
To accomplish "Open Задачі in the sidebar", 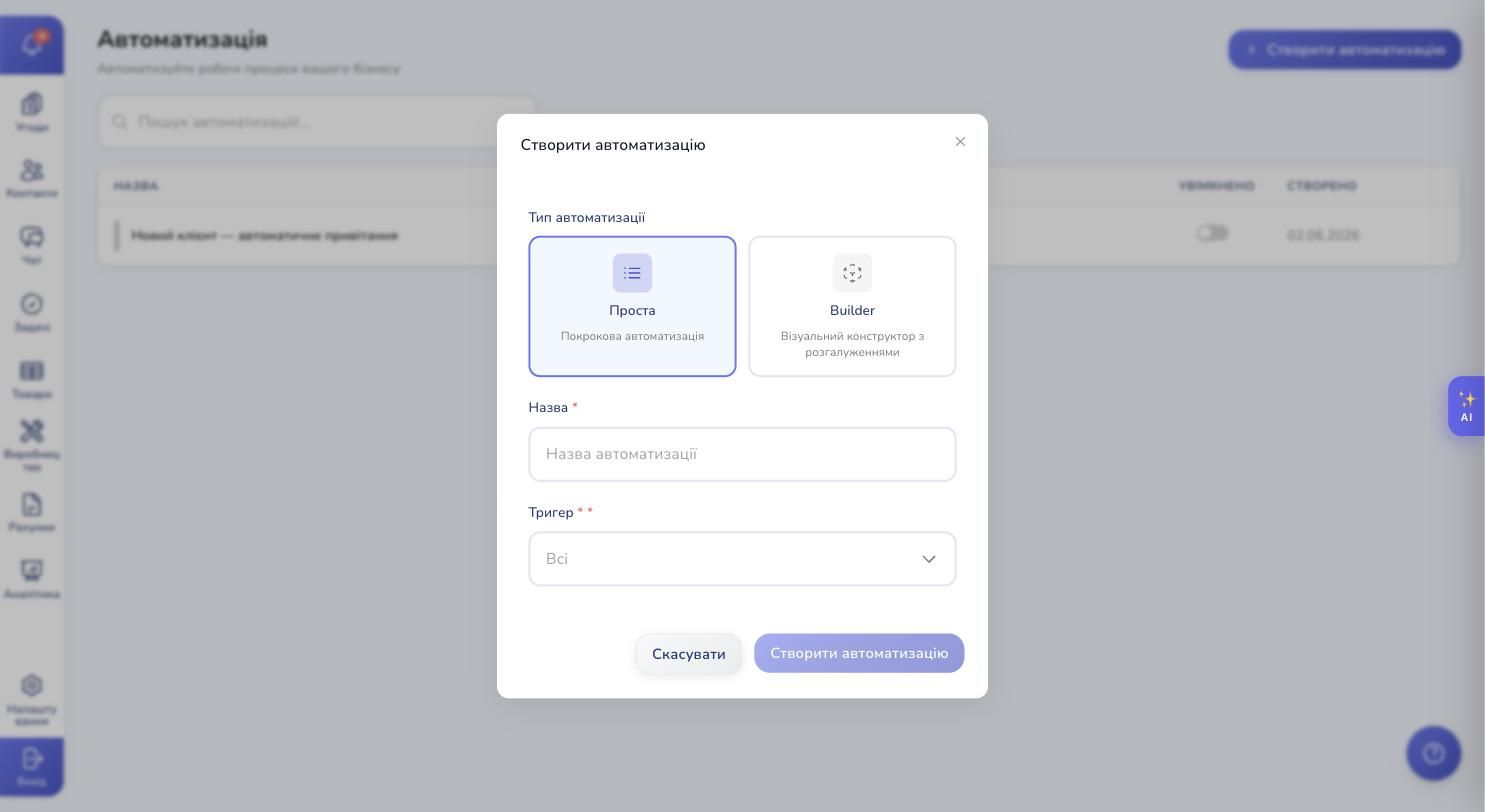I will 32,312.
